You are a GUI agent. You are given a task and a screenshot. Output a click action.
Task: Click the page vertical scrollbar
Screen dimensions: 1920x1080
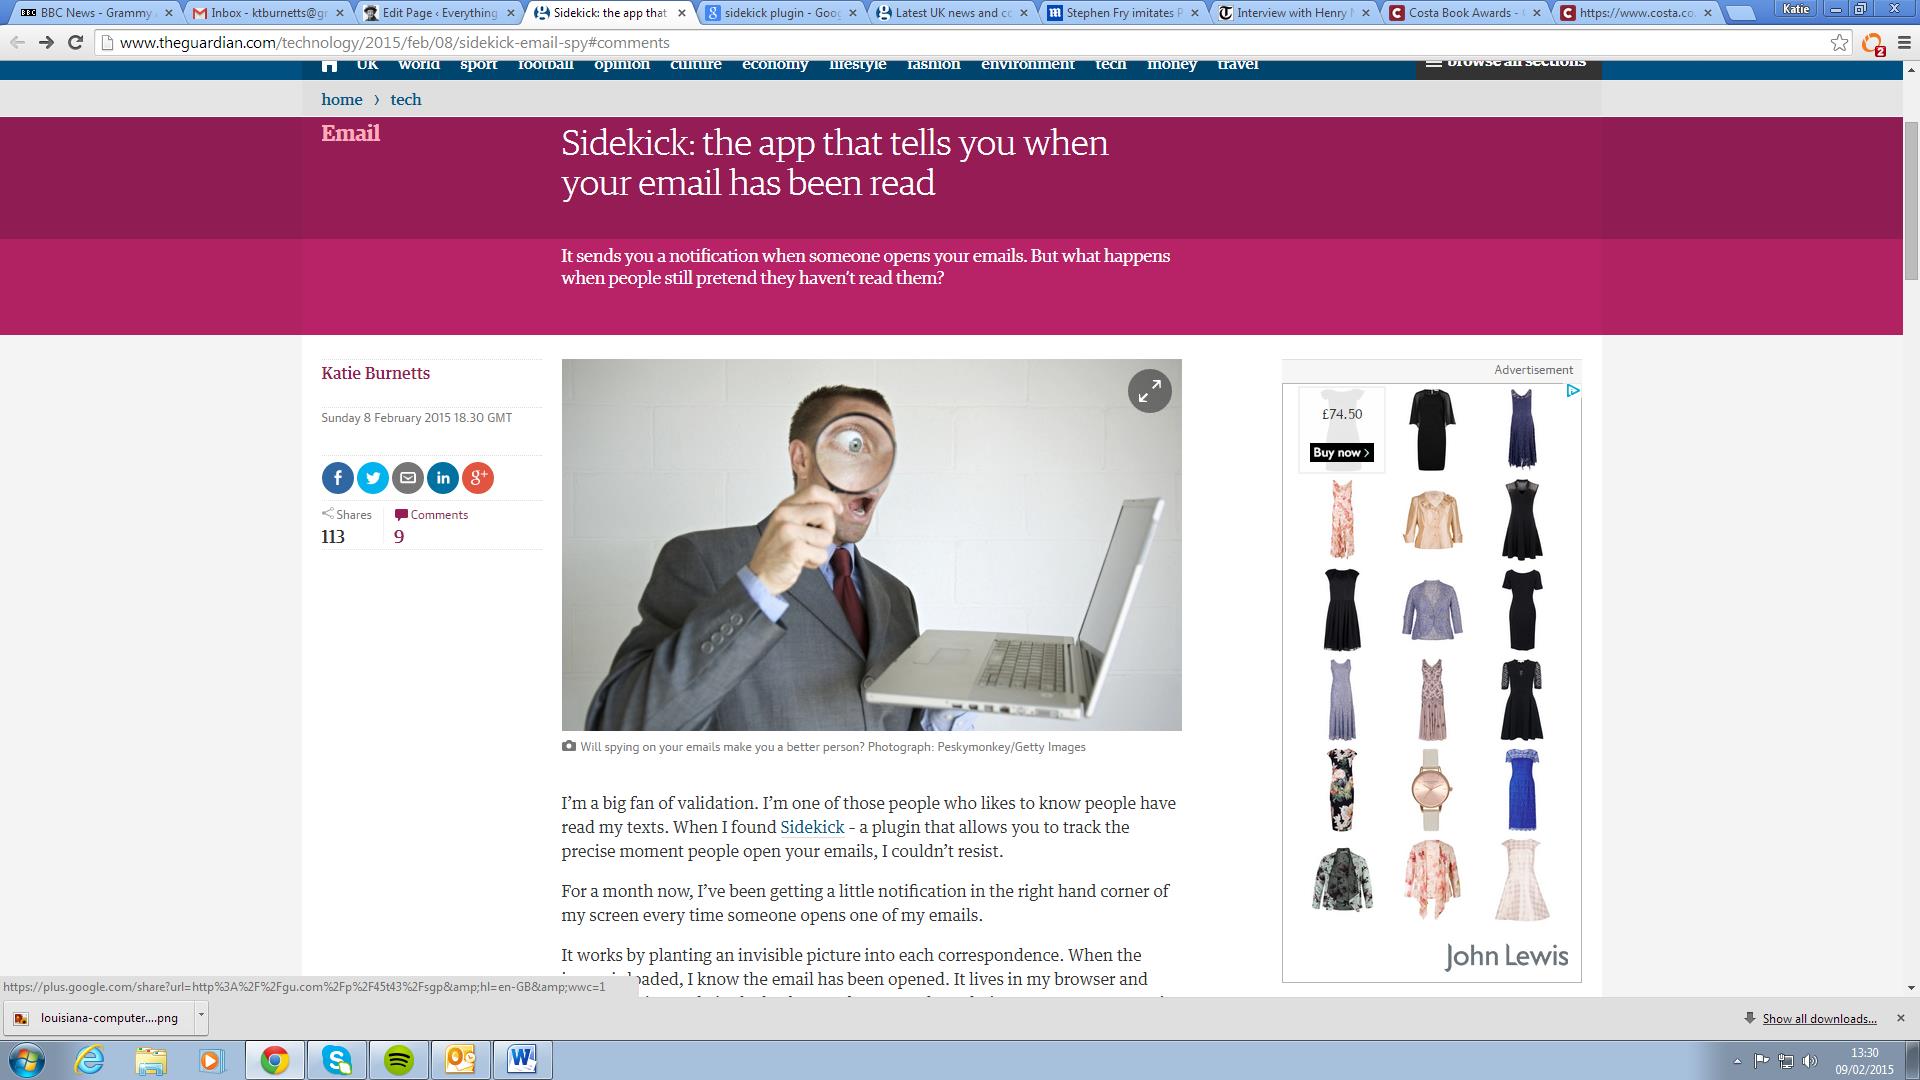click(1911, 200)
